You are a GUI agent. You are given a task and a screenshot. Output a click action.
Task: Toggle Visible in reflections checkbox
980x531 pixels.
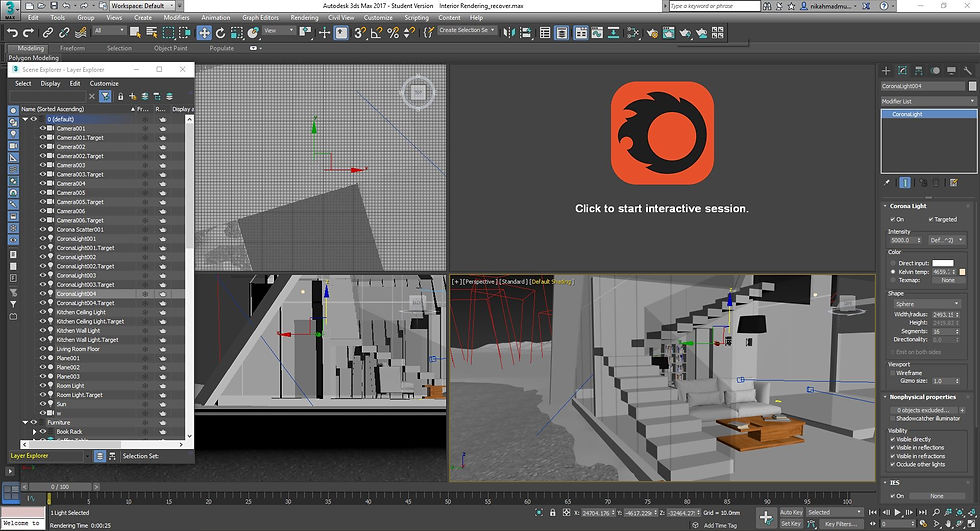[x=892, y=447]
